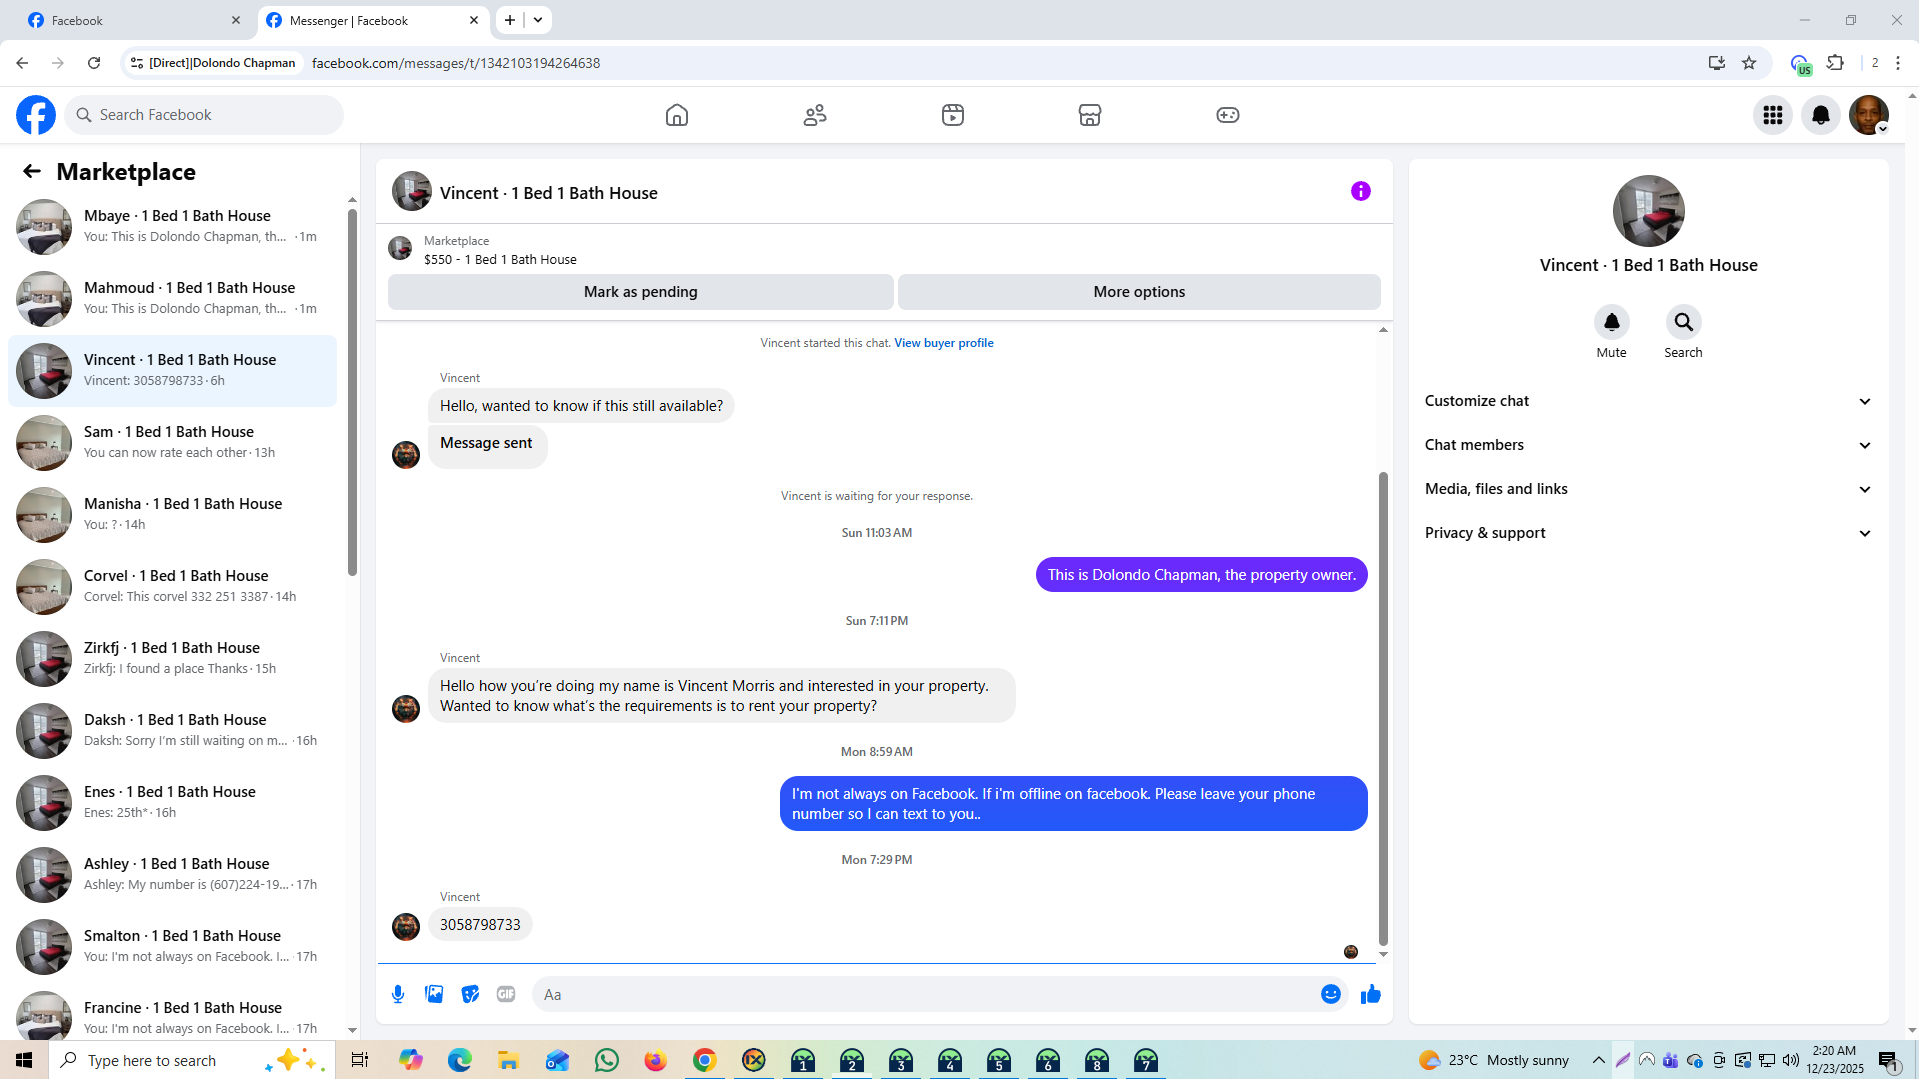Screen dimensions: 1919x1079
Task: Click chat messages scrollbar
Action: [1383, 708]
